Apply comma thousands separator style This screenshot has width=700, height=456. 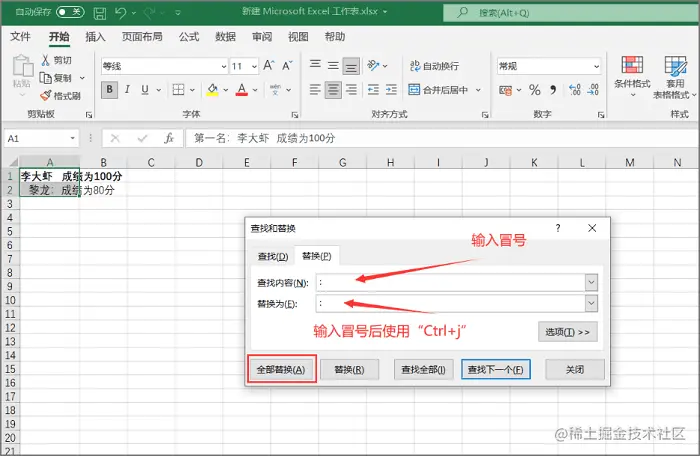click(553, 90)
